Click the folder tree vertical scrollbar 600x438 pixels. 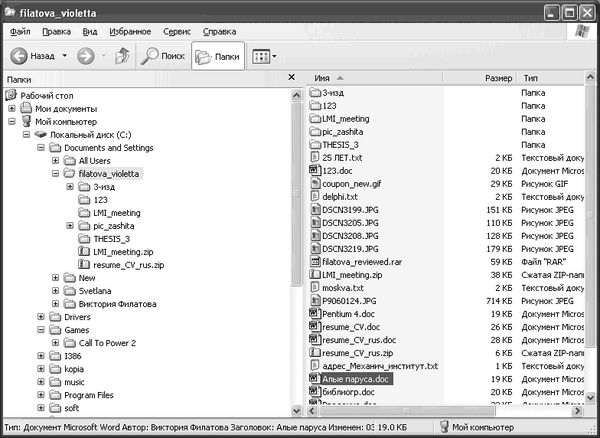pyautogui.click(x=294, y=250)
